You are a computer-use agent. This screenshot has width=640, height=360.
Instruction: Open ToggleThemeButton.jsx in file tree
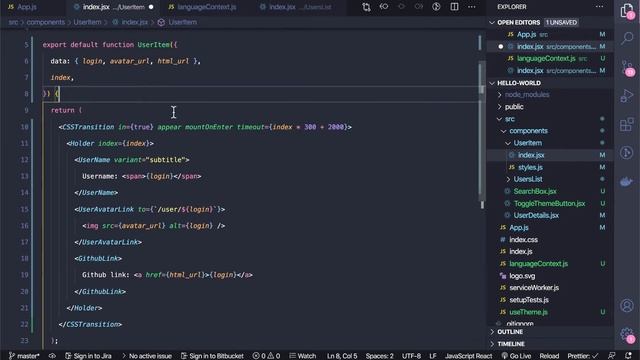tap(549, 203)
